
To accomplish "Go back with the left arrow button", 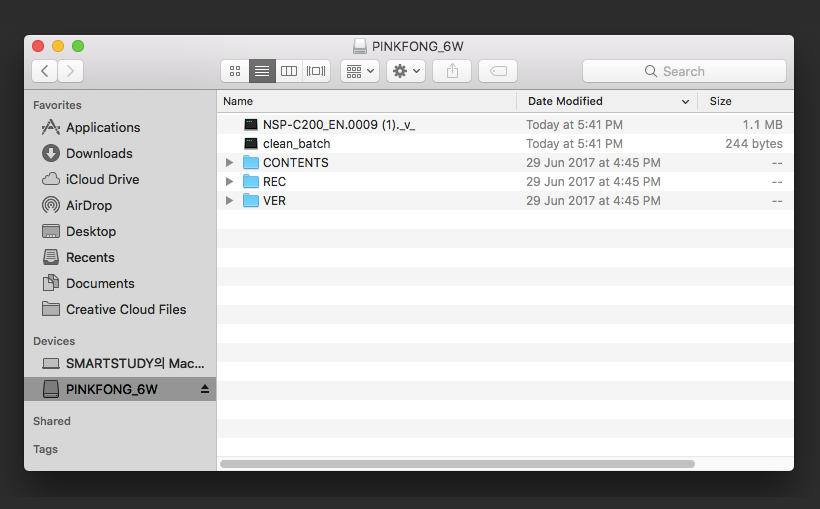I will [44, 71].
